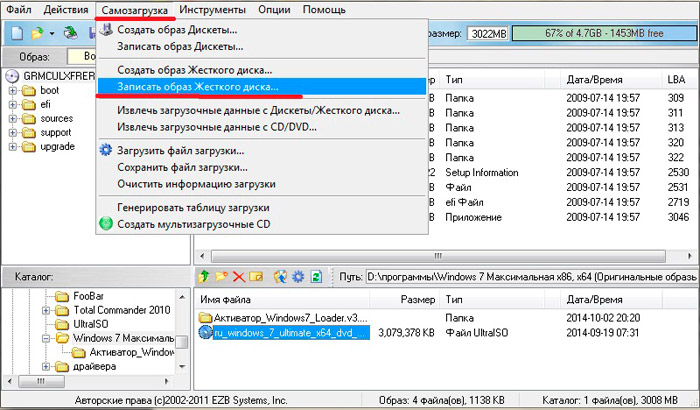Viewport: 700px width, 410px height.
Task: Choose Загрузить файл загрузки menu entry
Action: click(262, 151)
